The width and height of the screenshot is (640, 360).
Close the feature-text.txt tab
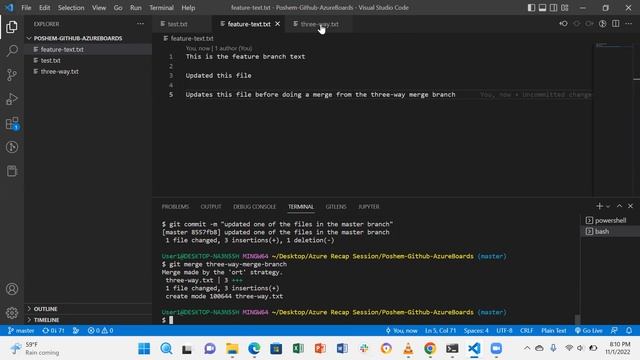pyautogui.click(x=278, y=24)
